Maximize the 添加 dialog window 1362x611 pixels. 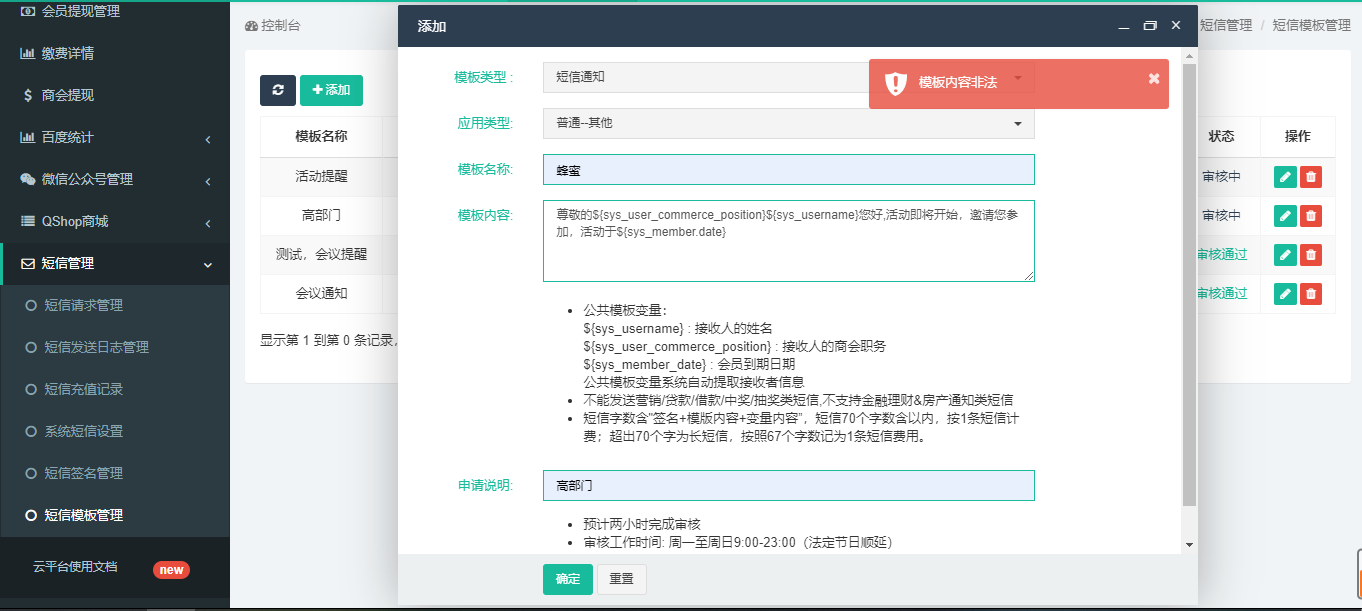1150,26
